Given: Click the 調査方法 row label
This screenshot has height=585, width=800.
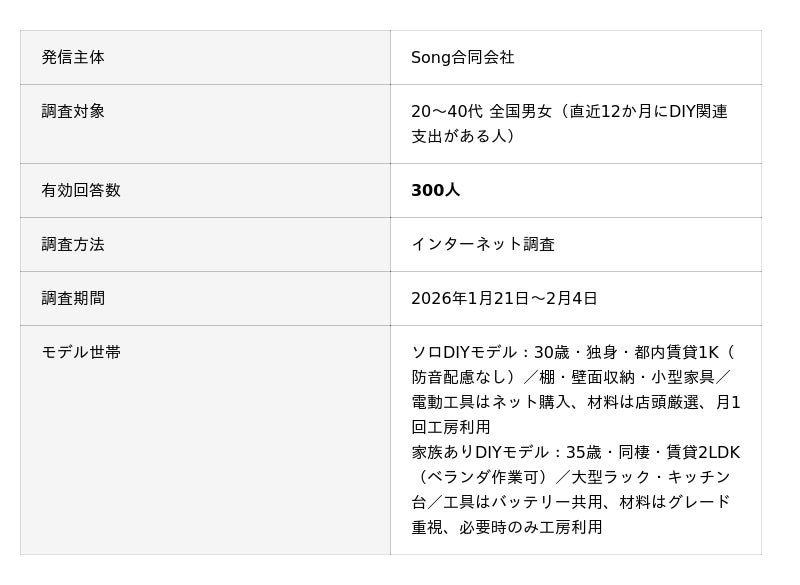Looking at the screenshot, I should pyautogui.click(x=73, y=245).
